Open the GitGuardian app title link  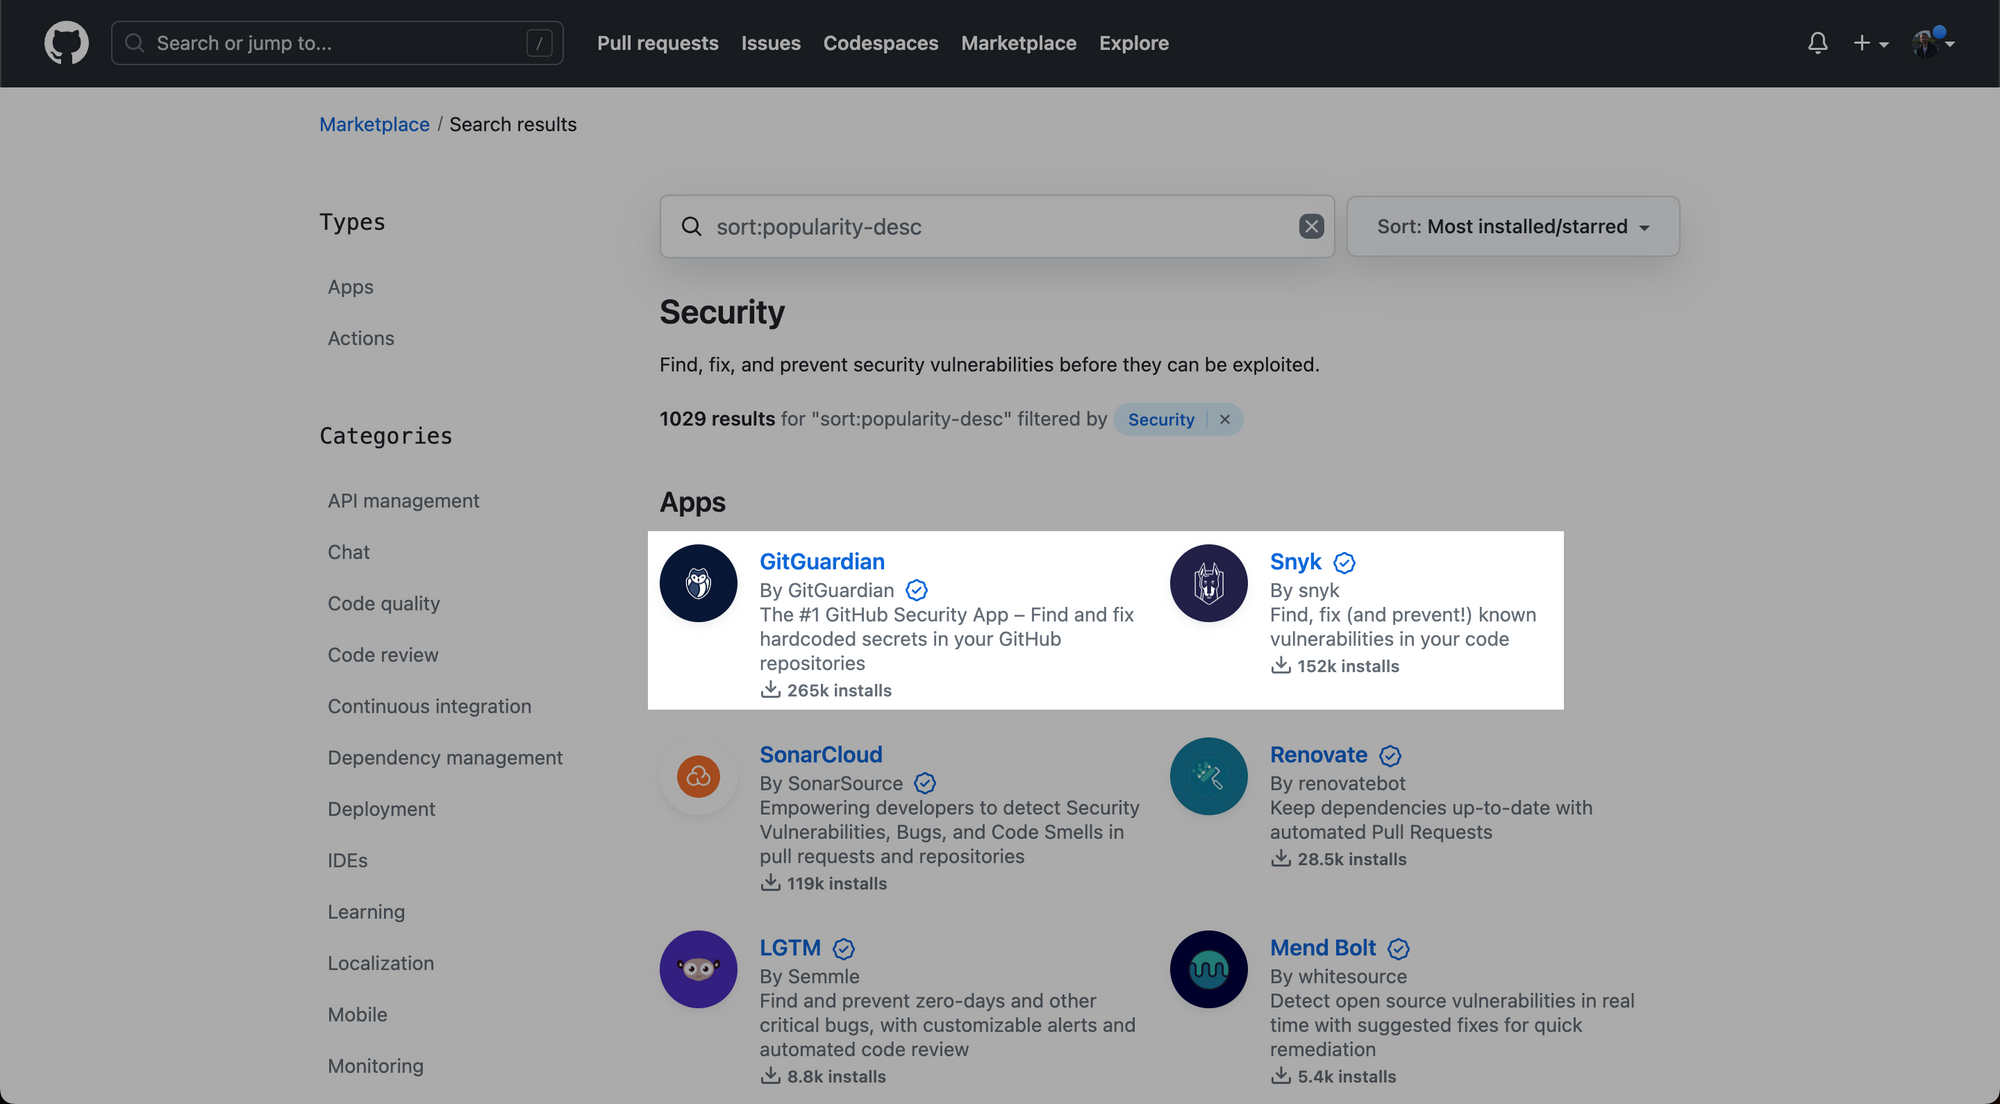822,561
